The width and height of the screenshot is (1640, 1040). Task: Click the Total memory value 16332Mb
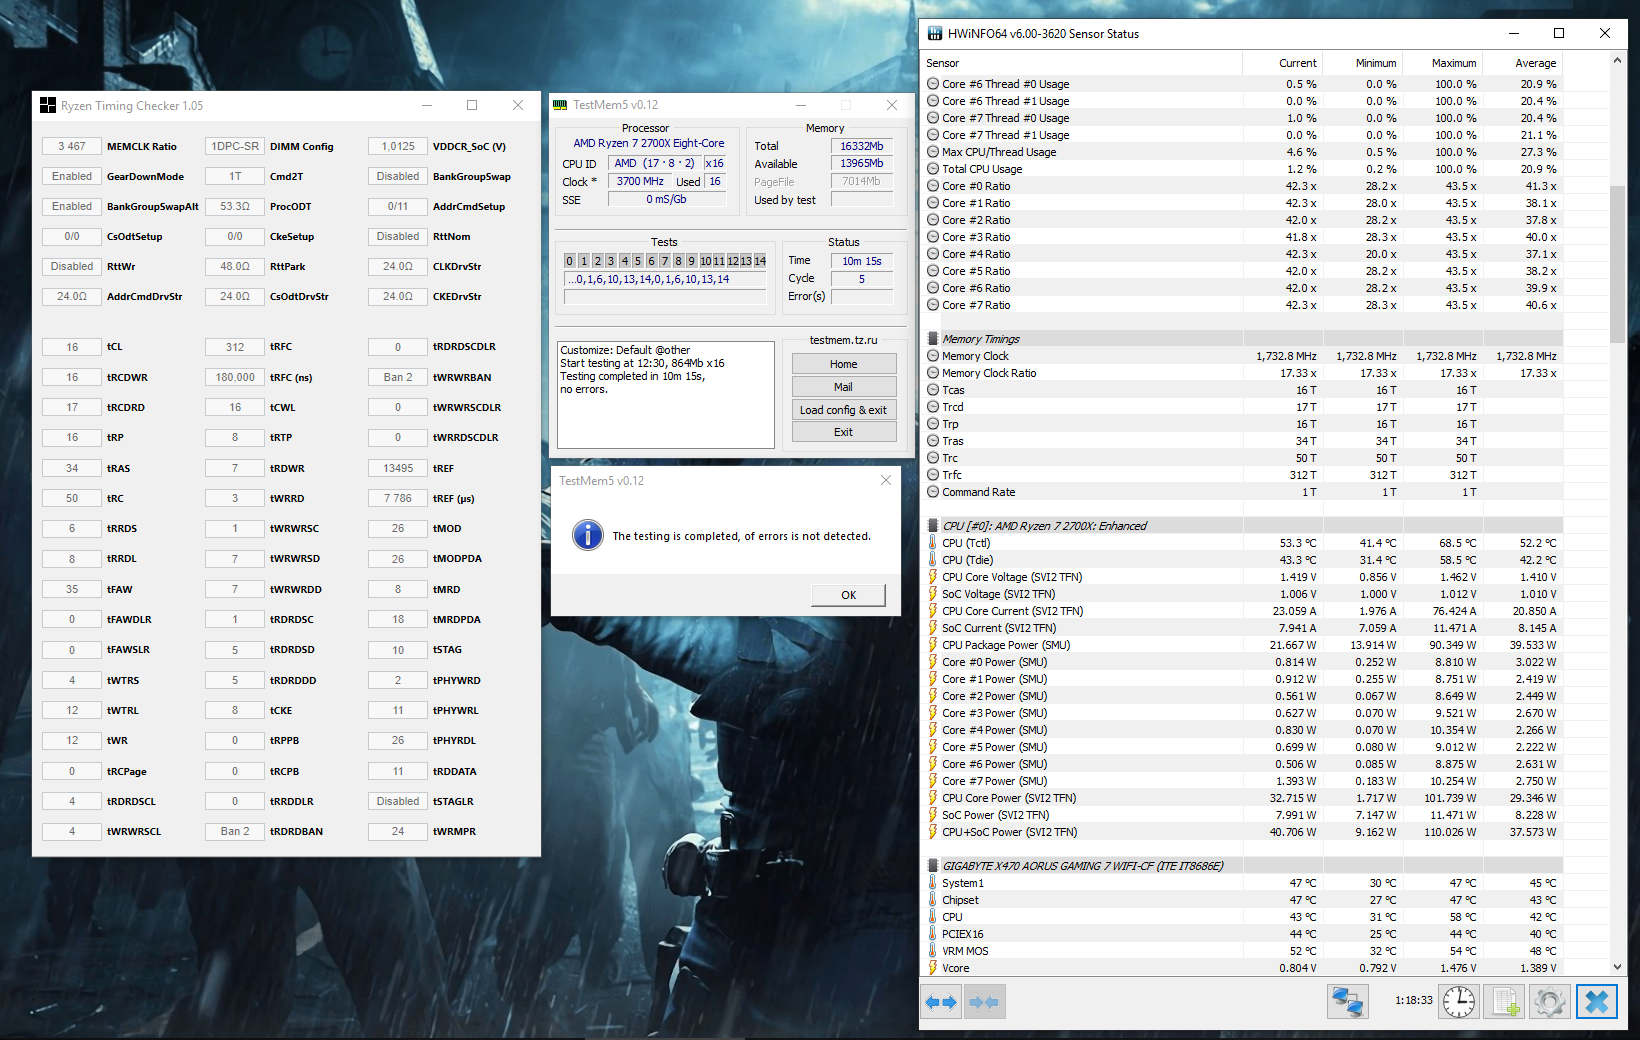tap(862, 146)
